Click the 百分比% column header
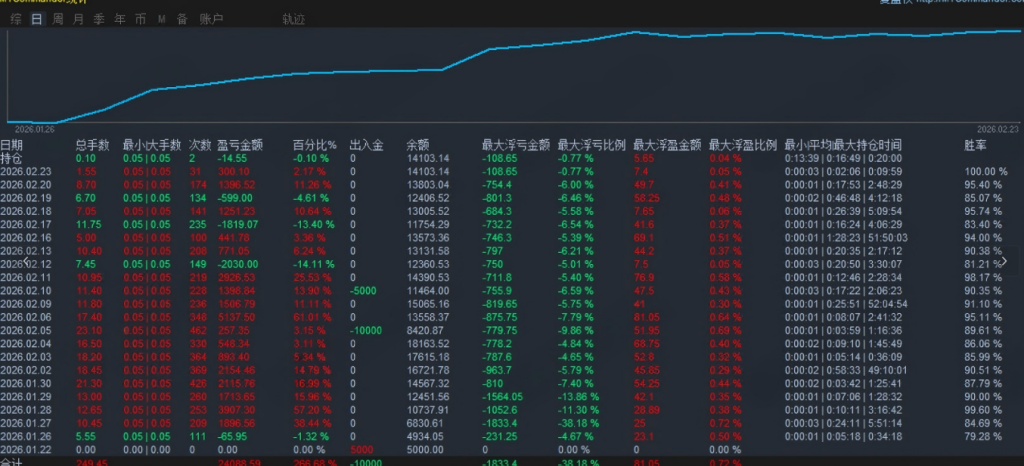This screenshot has height=466, width=1024. (315, 145)
